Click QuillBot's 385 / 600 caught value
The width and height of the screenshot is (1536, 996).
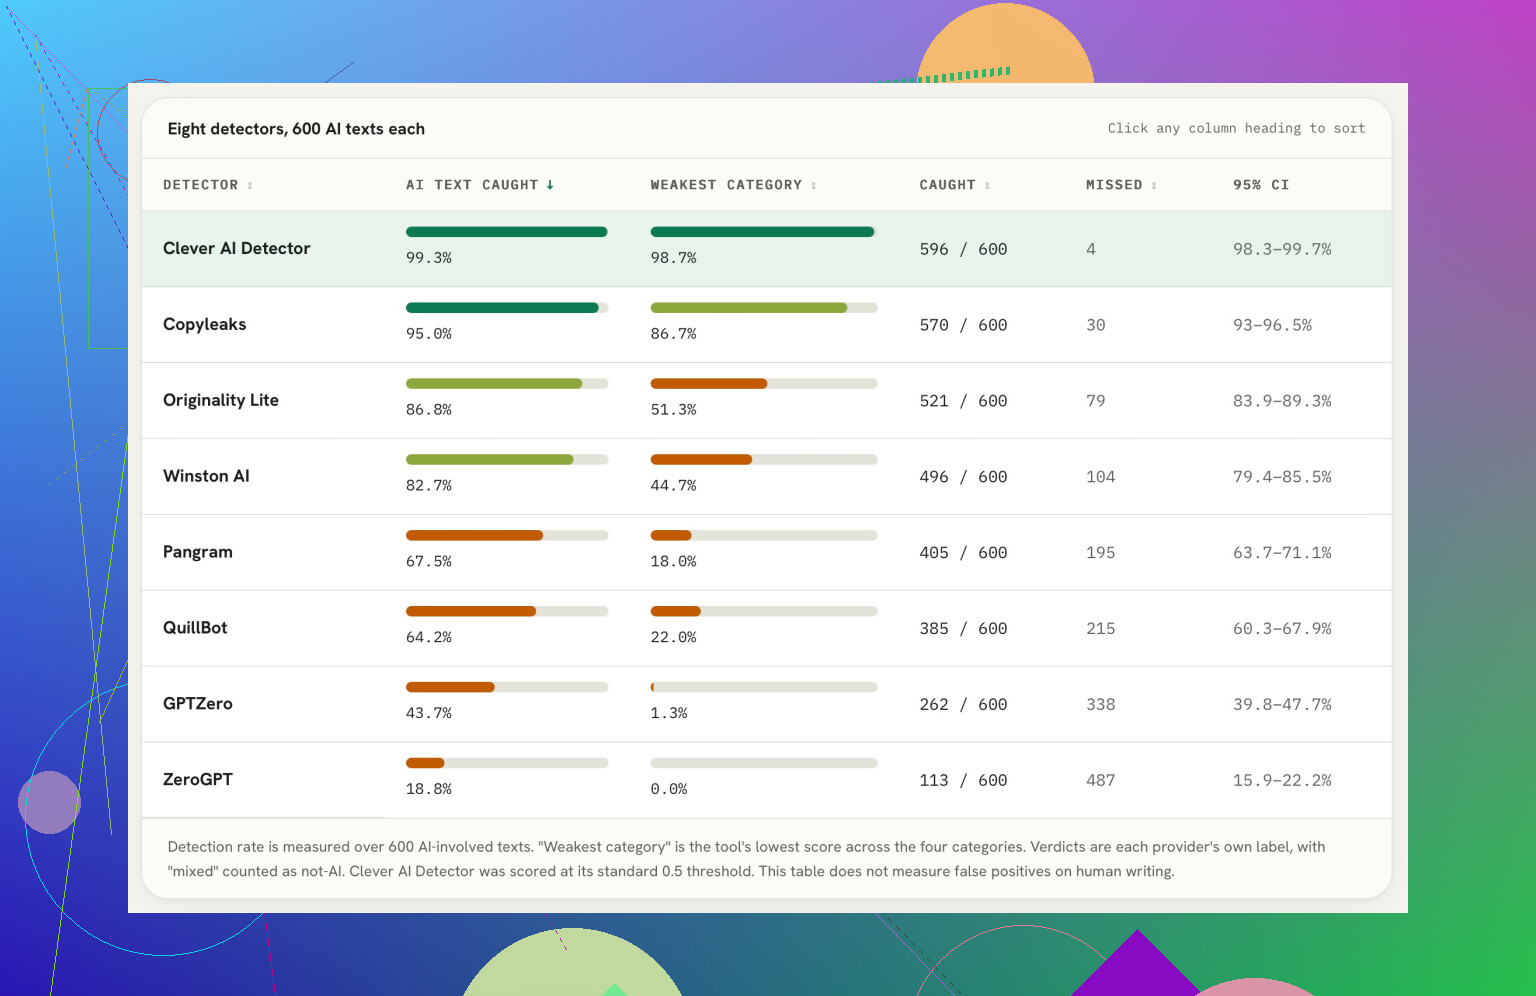[x=963, y=628]
